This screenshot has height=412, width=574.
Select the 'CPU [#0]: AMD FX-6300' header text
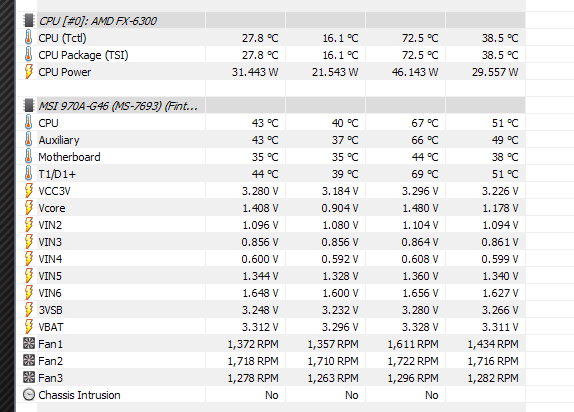(x=98, y=21)
